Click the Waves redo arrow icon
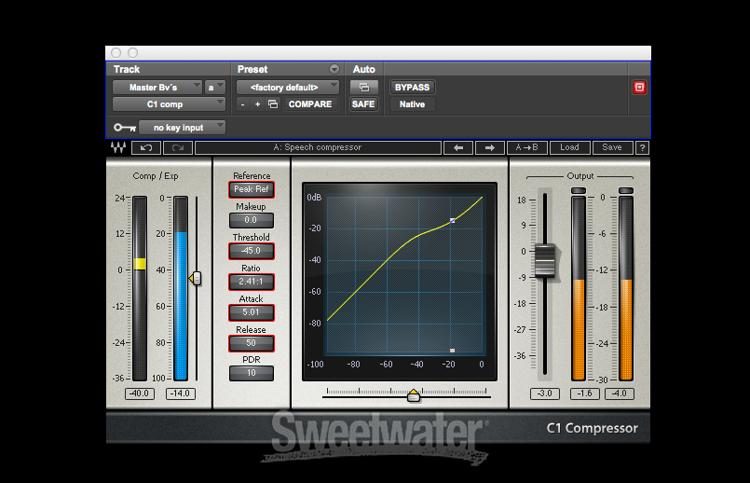This screenshot has width=750, height=483. (x=178, y=148)
